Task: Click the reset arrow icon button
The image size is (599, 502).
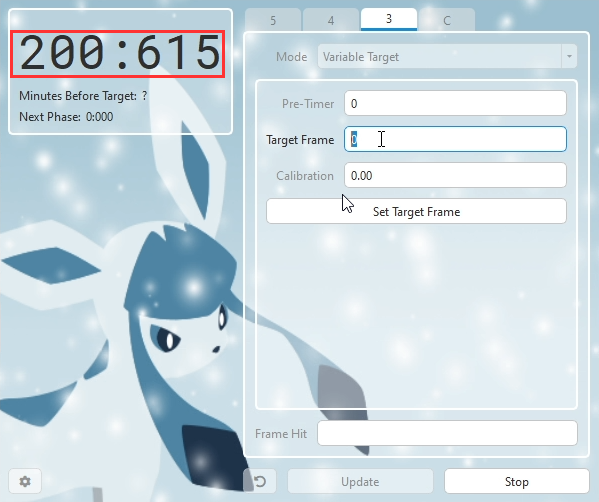Action: [260, 481]
